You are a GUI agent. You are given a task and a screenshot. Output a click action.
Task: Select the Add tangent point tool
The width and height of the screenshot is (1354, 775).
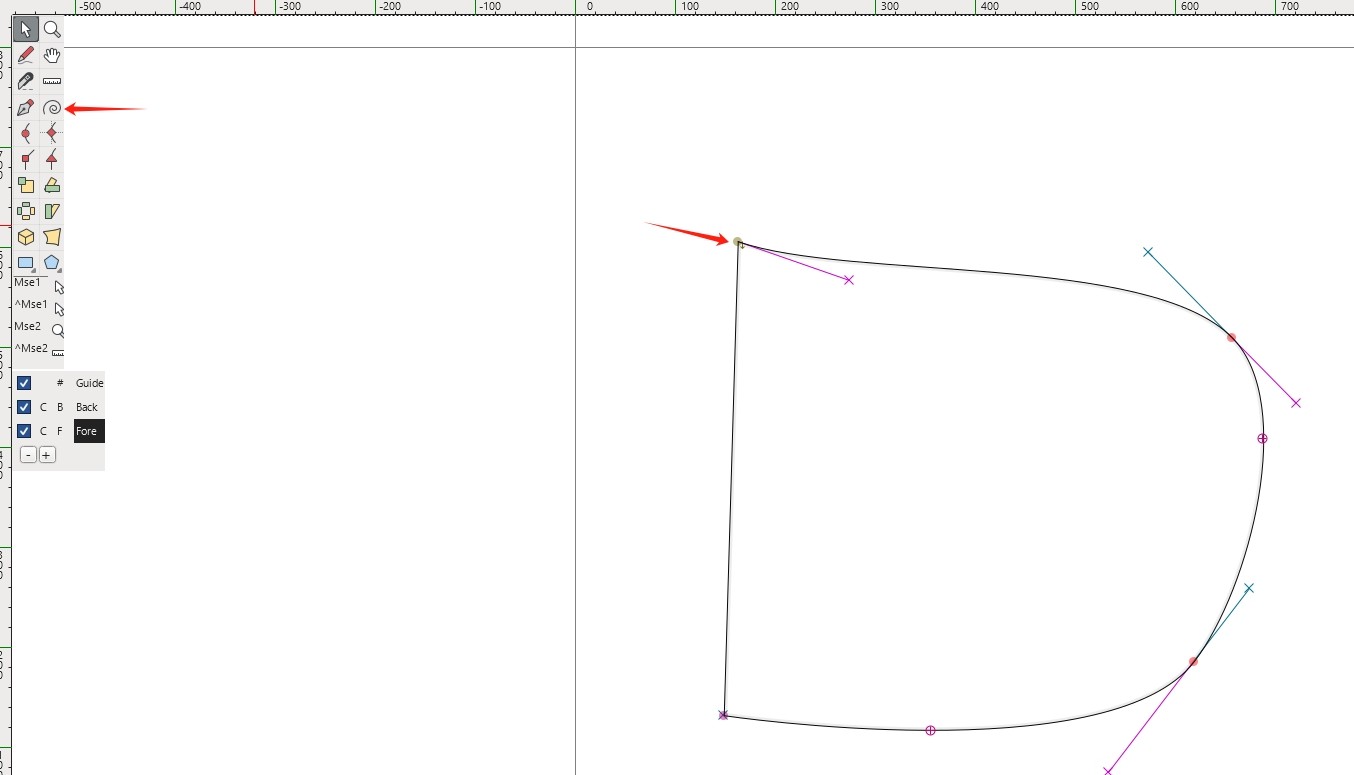pos(52,159)
